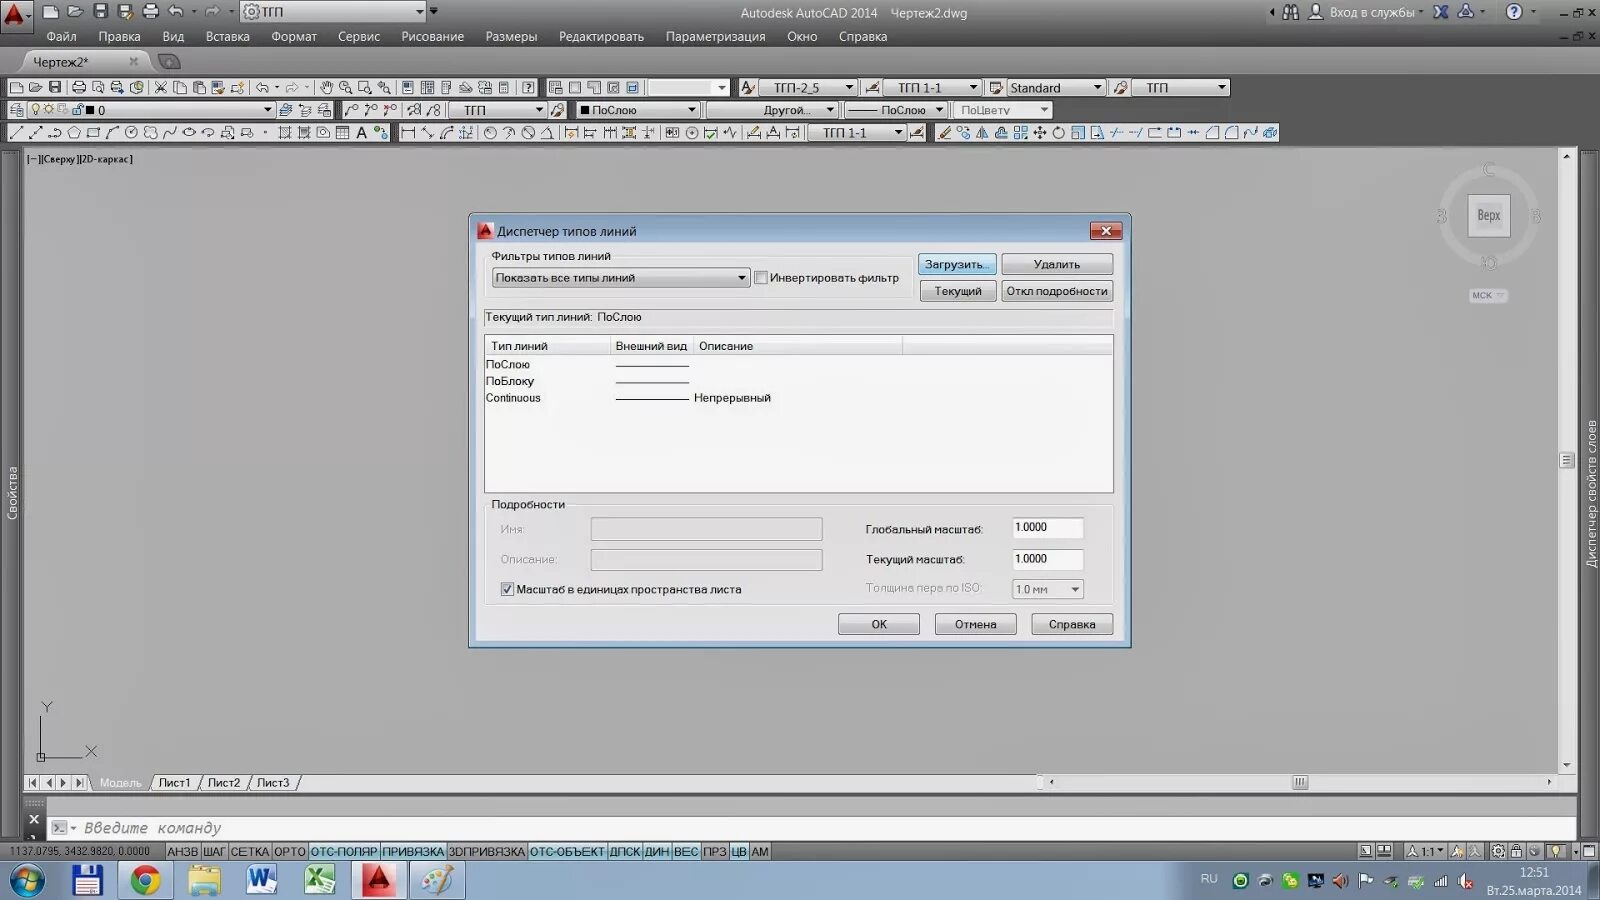Choose the Rotate tool

click(1059, 133)
